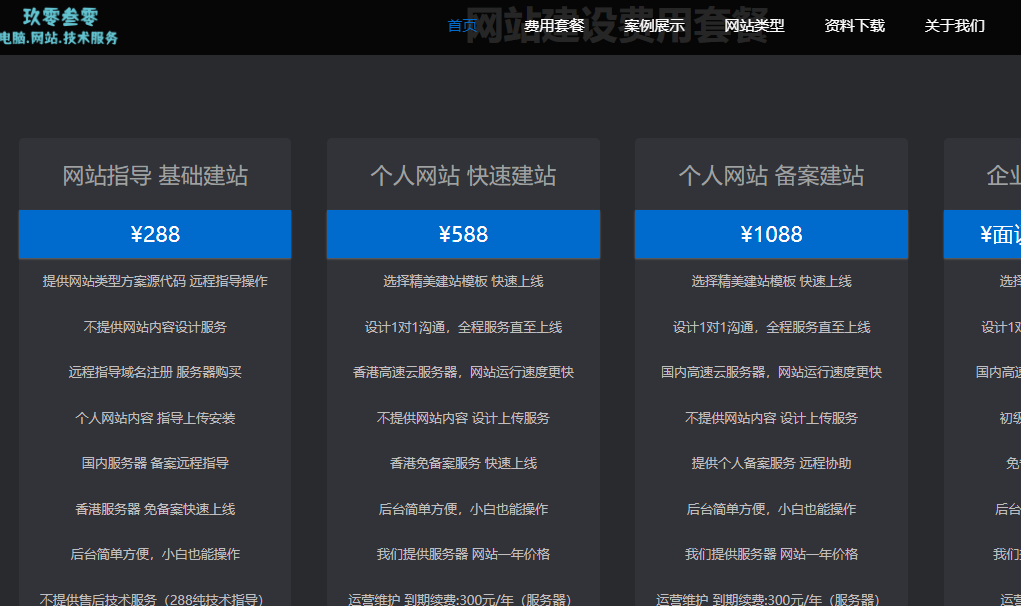Select the 个人网站 快速建站 card header
The width and height of the screenshot is (1021, 606).
(463, 173)
